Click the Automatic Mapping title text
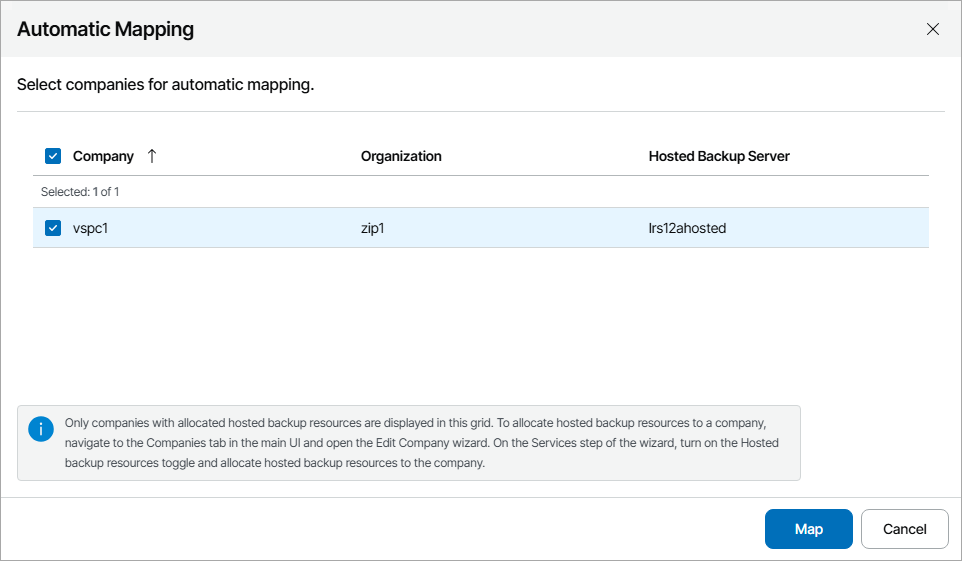This screenshot has height=561, width=962. 105,29
